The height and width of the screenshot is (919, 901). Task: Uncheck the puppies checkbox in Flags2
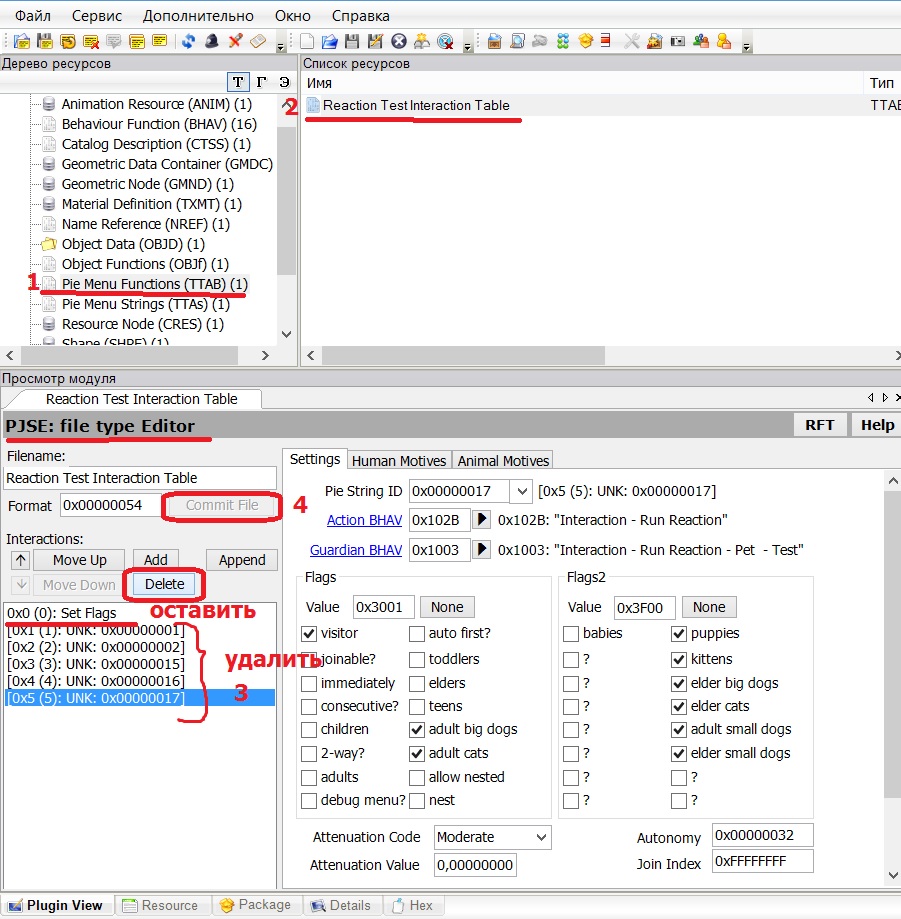pos(679,633)
